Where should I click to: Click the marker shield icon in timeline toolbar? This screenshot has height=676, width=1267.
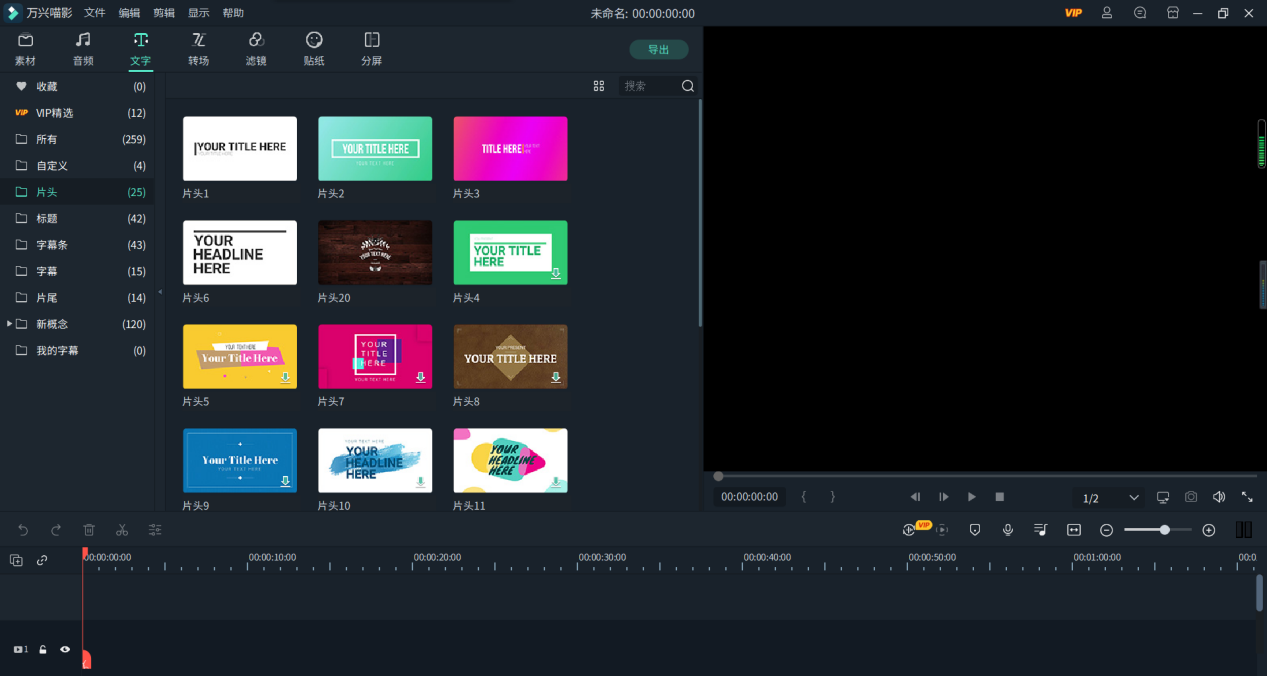click(x=975, y=530)
